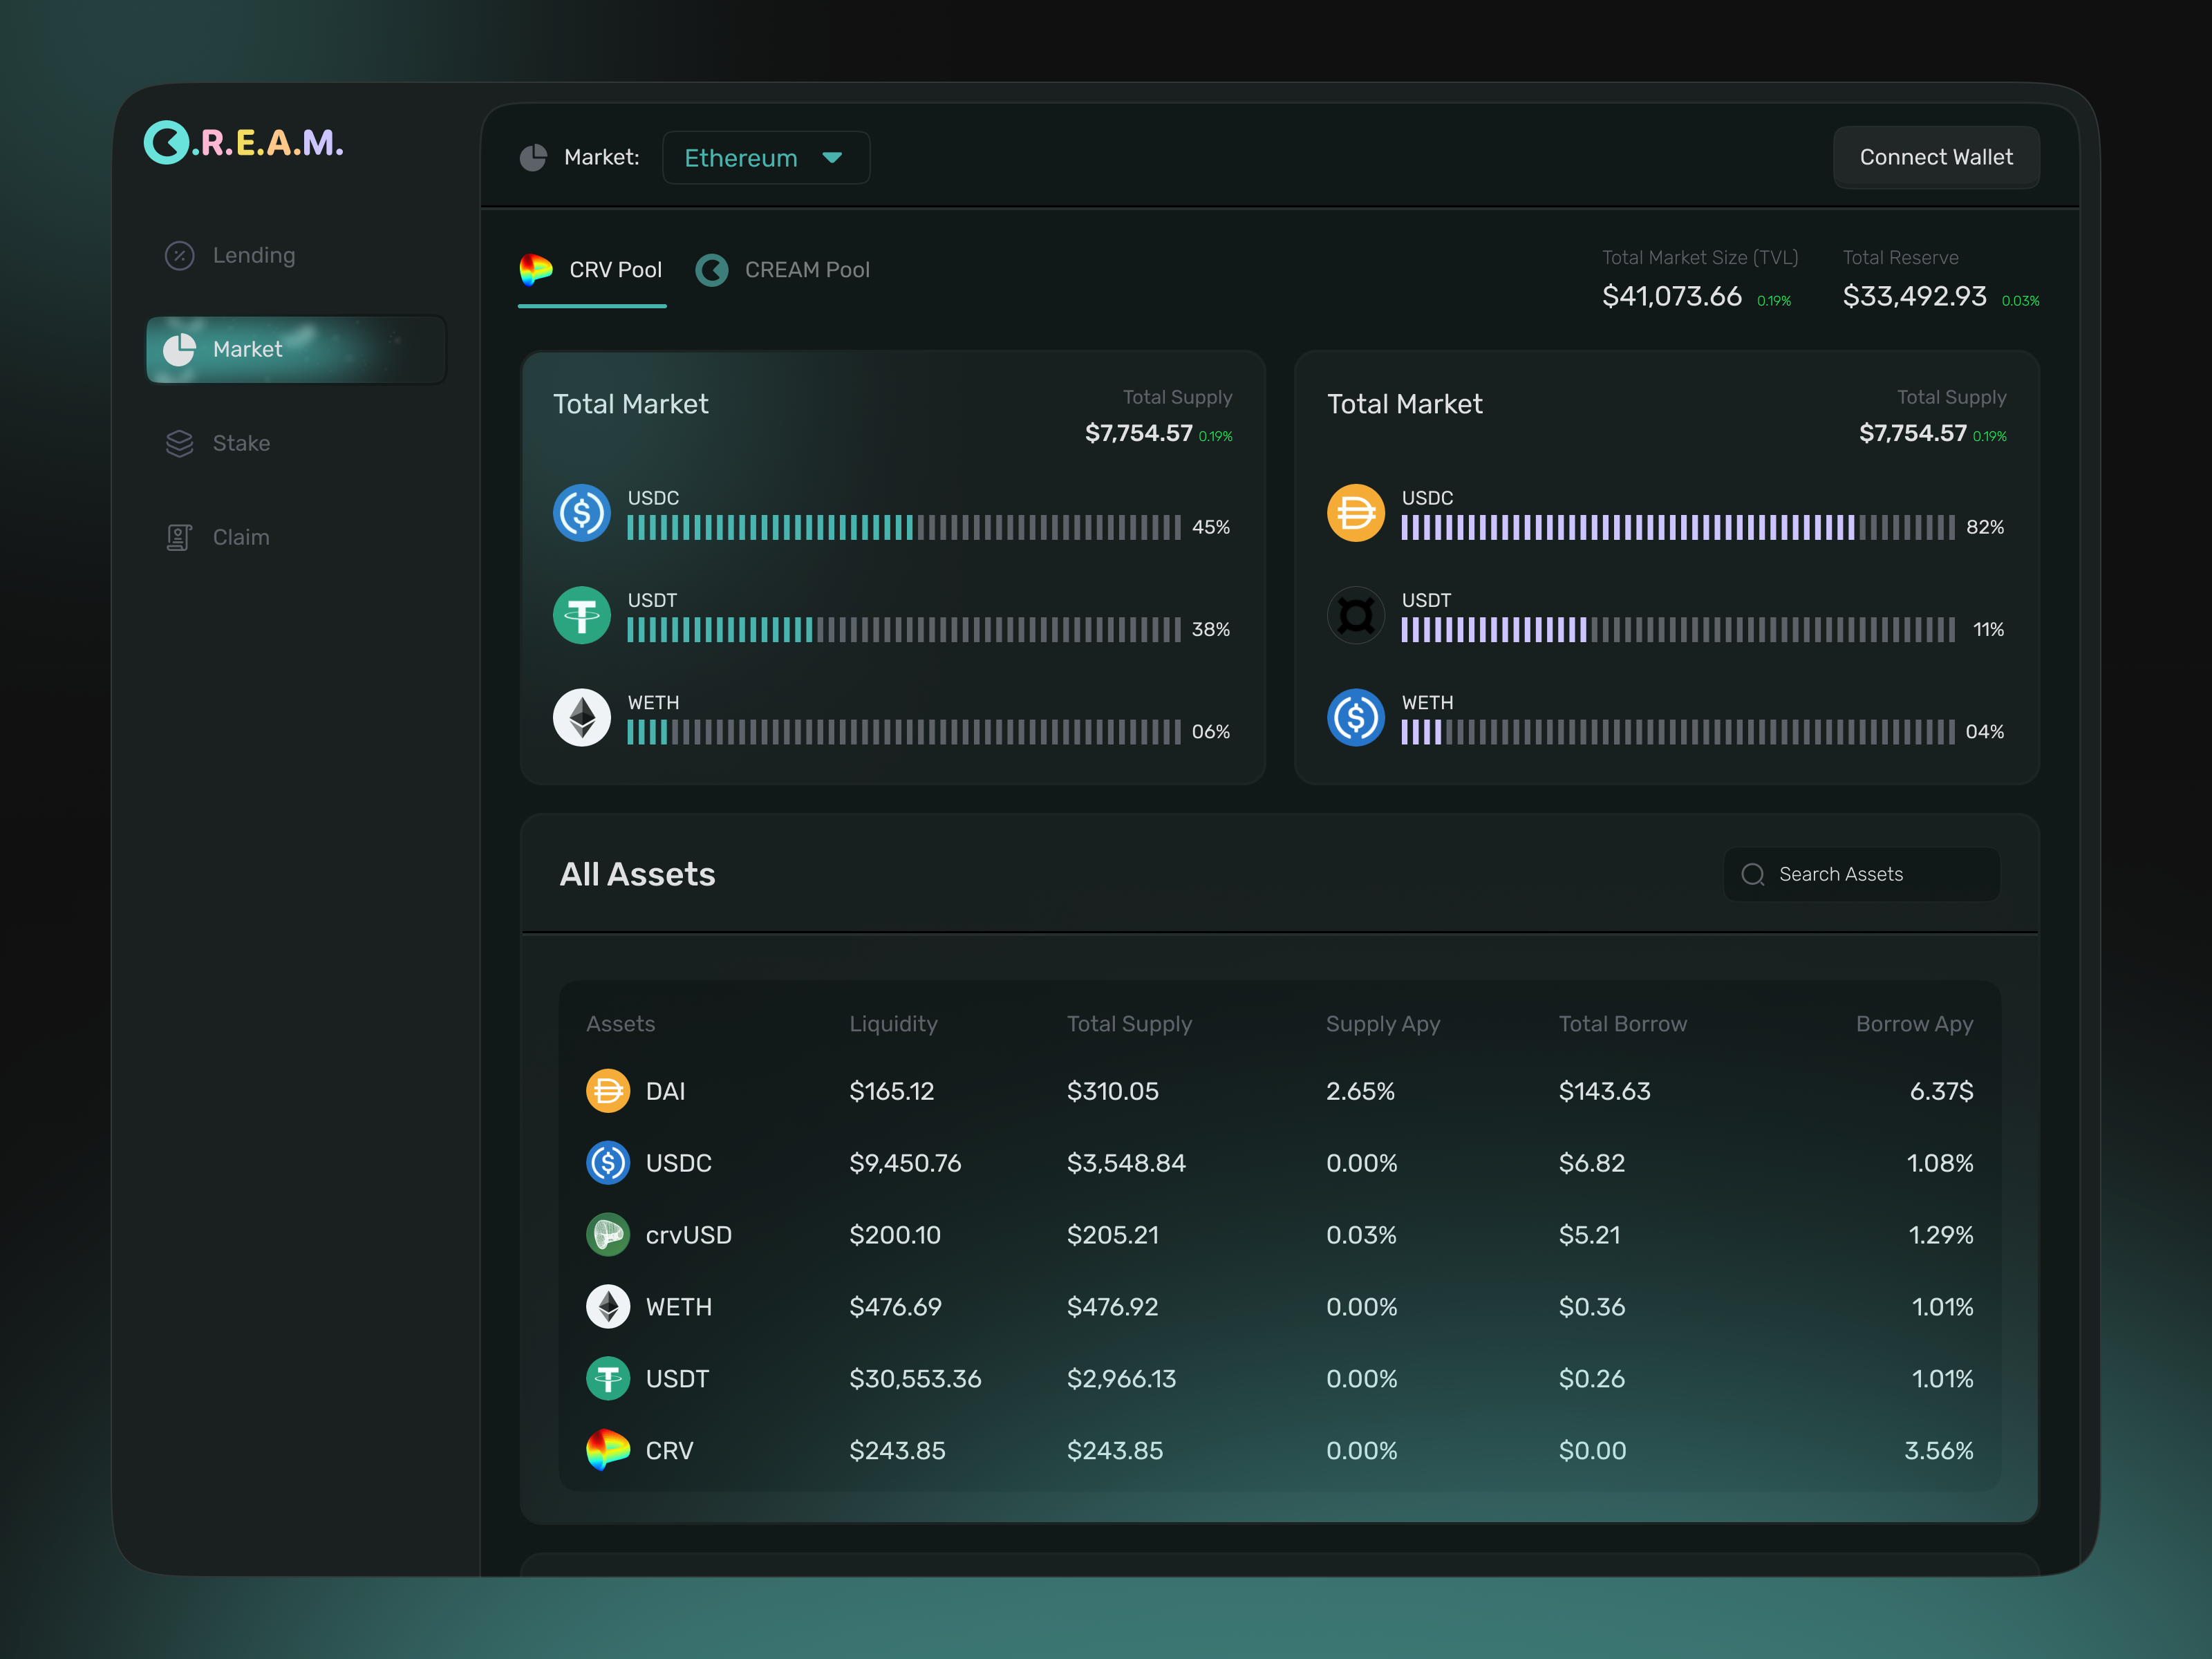The height and width of the screenshot is (1659, 2212).
Task: Click DAI total borrow $143.63
Action: 1605,1091
